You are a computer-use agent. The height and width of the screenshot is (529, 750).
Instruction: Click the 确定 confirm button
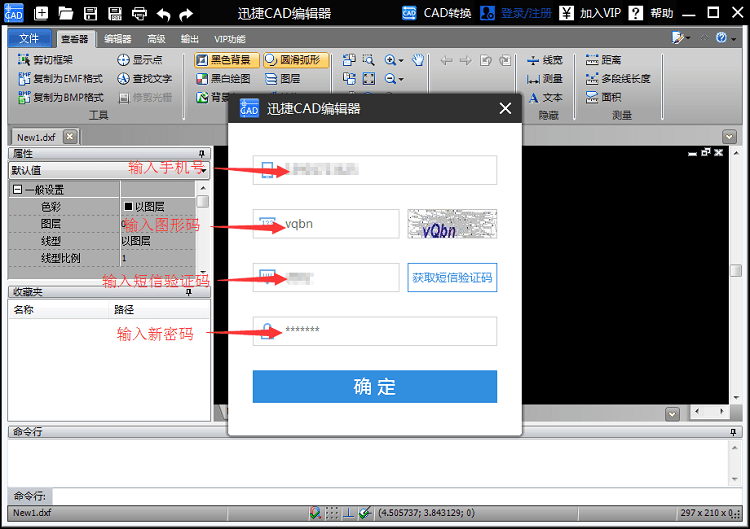point(375,386)
